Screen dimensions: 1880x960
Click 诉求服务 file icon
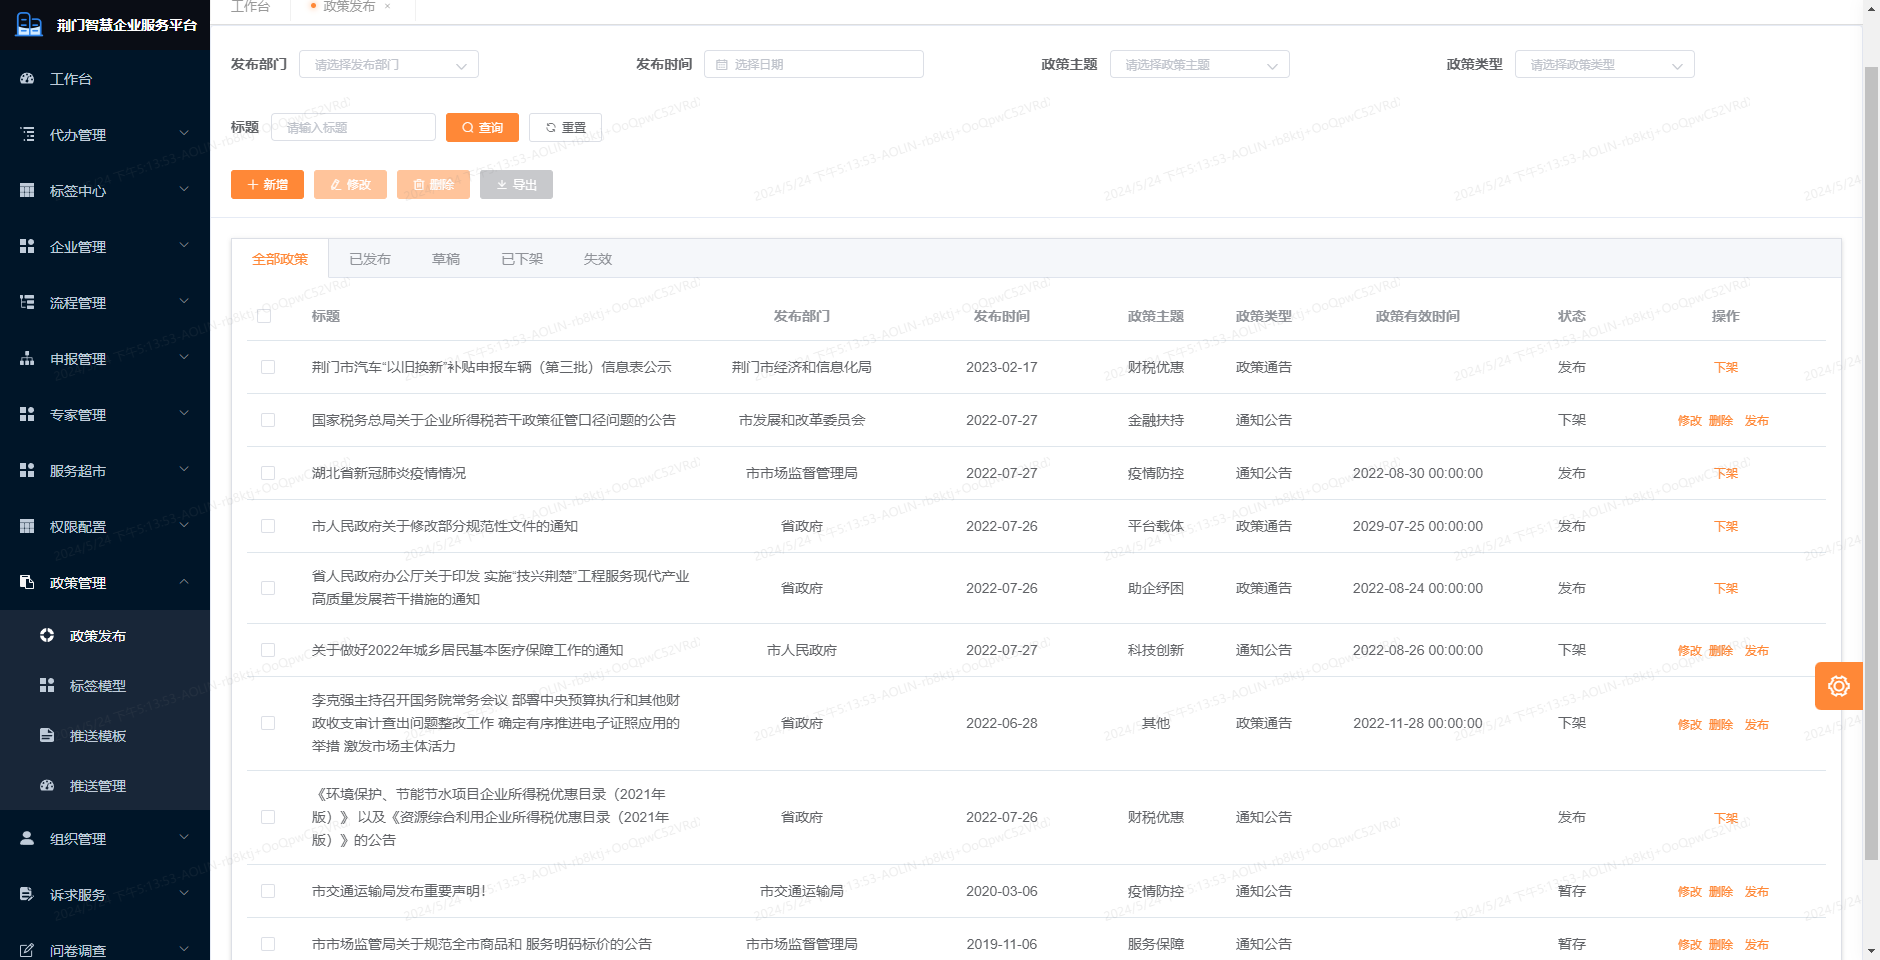click(x=27, y=894)
